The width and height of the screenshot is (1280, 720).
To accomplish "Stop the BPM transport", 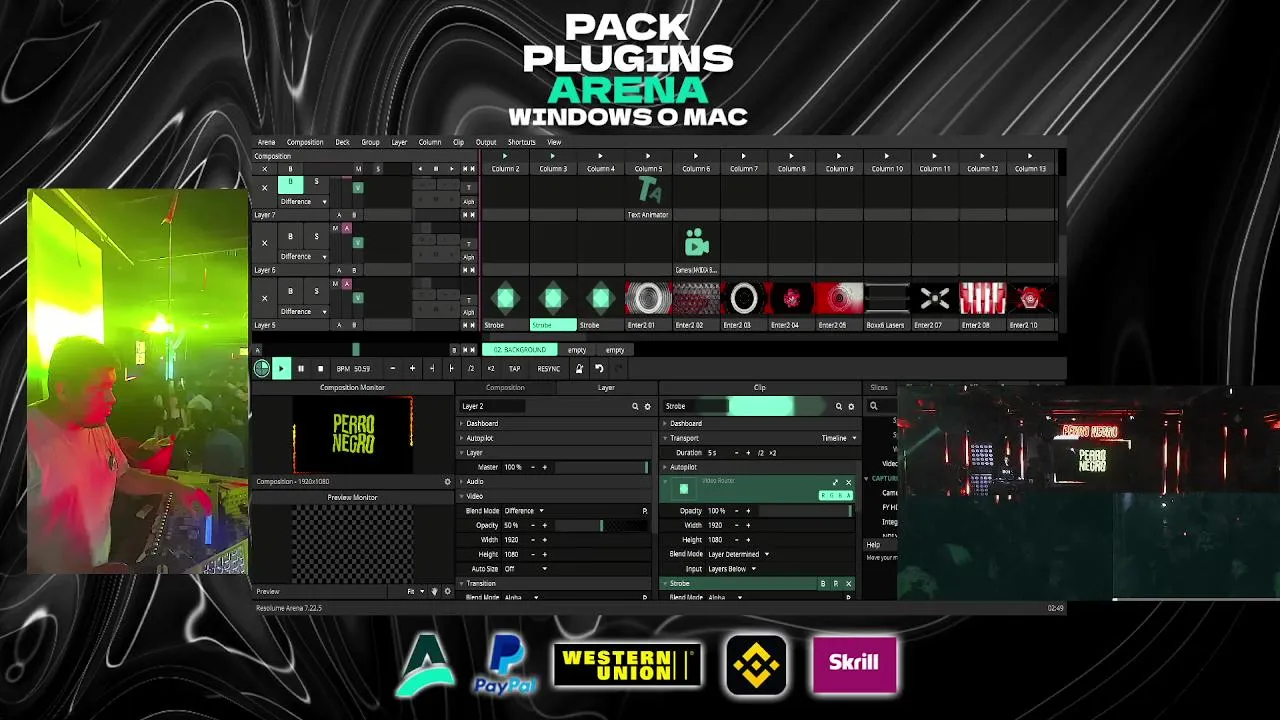I will pos(320,369).
